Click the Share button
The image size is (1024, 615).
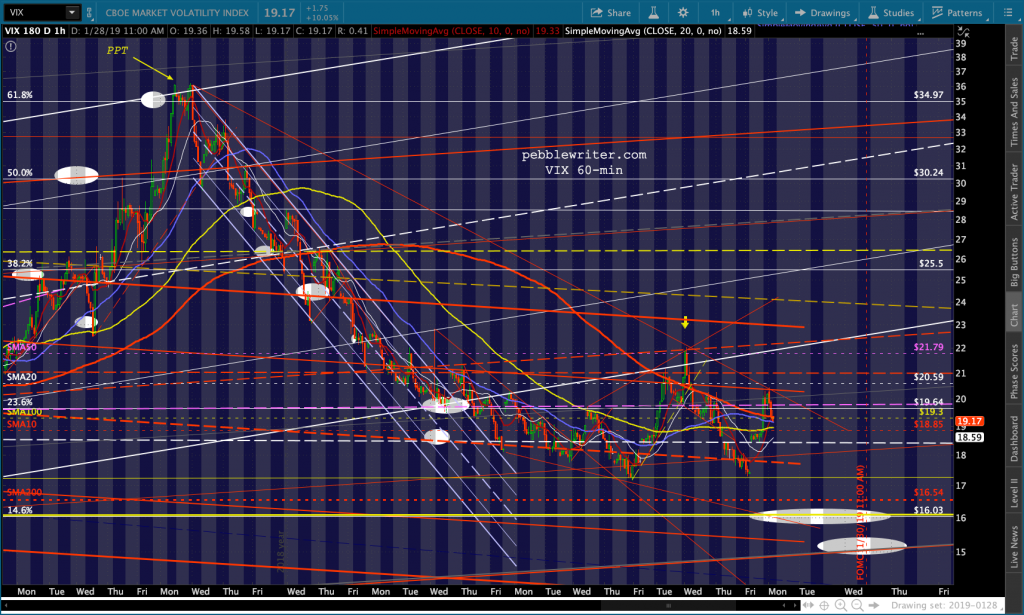611,12
